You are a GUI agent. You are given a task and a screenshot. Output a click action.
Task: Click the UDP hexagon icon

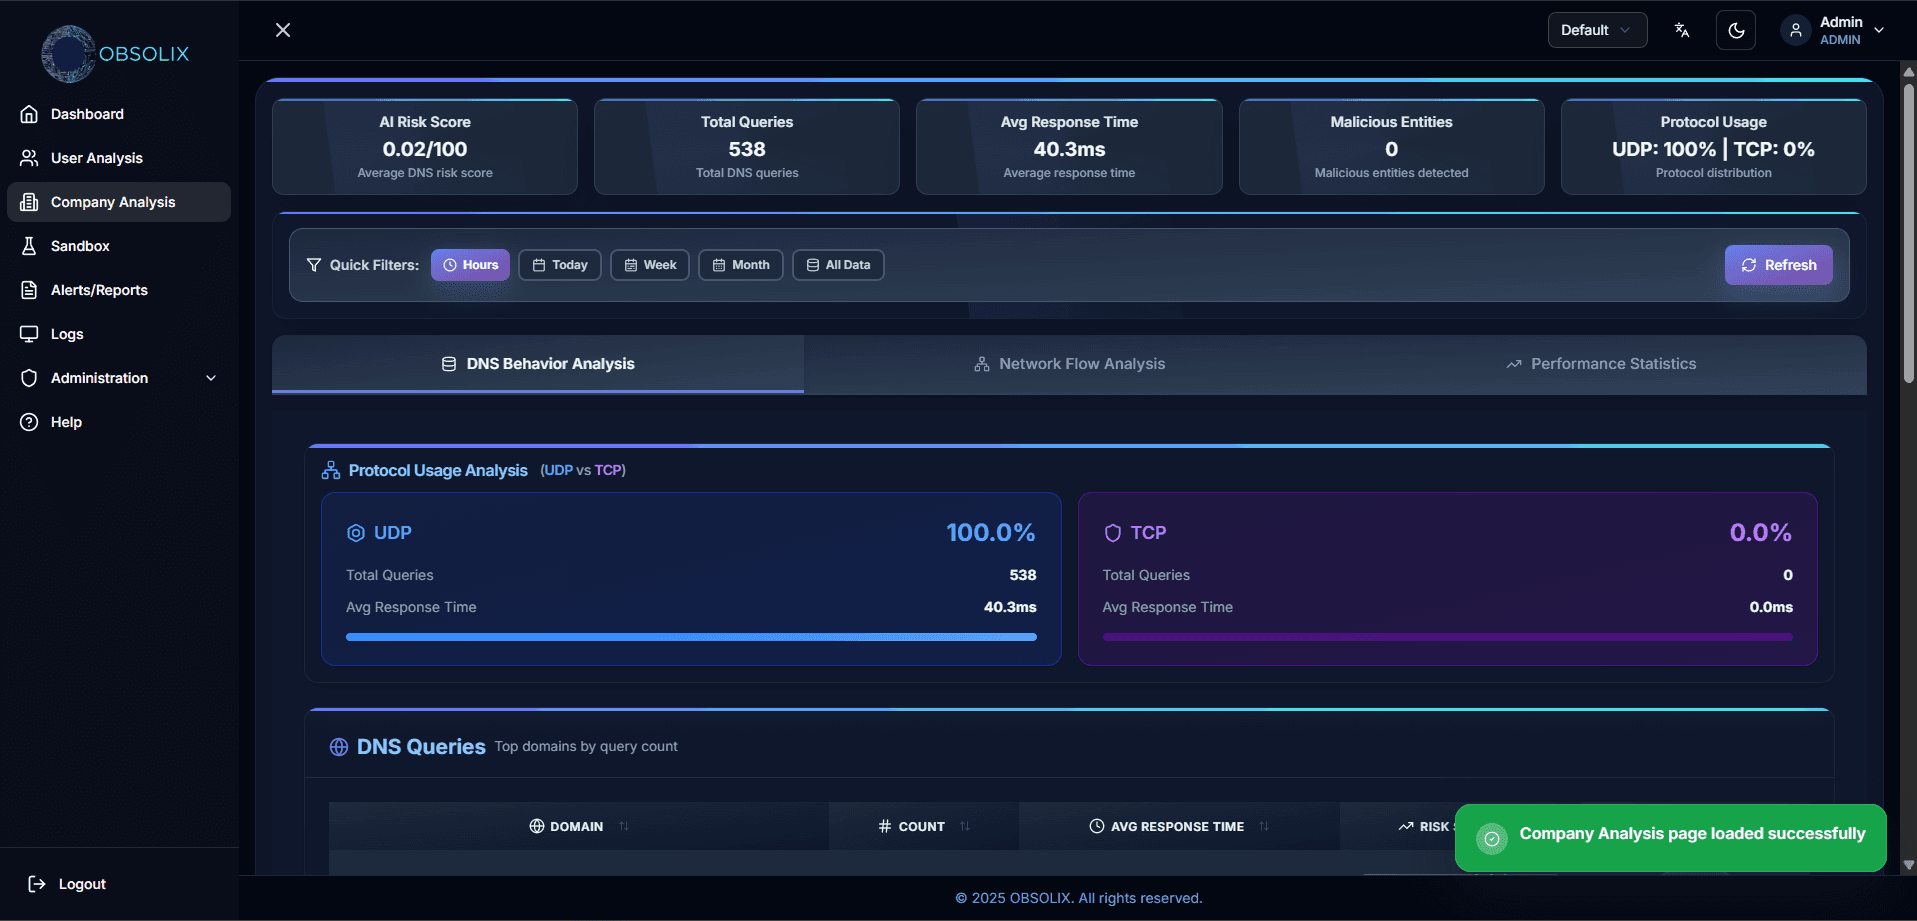(356, 533)
